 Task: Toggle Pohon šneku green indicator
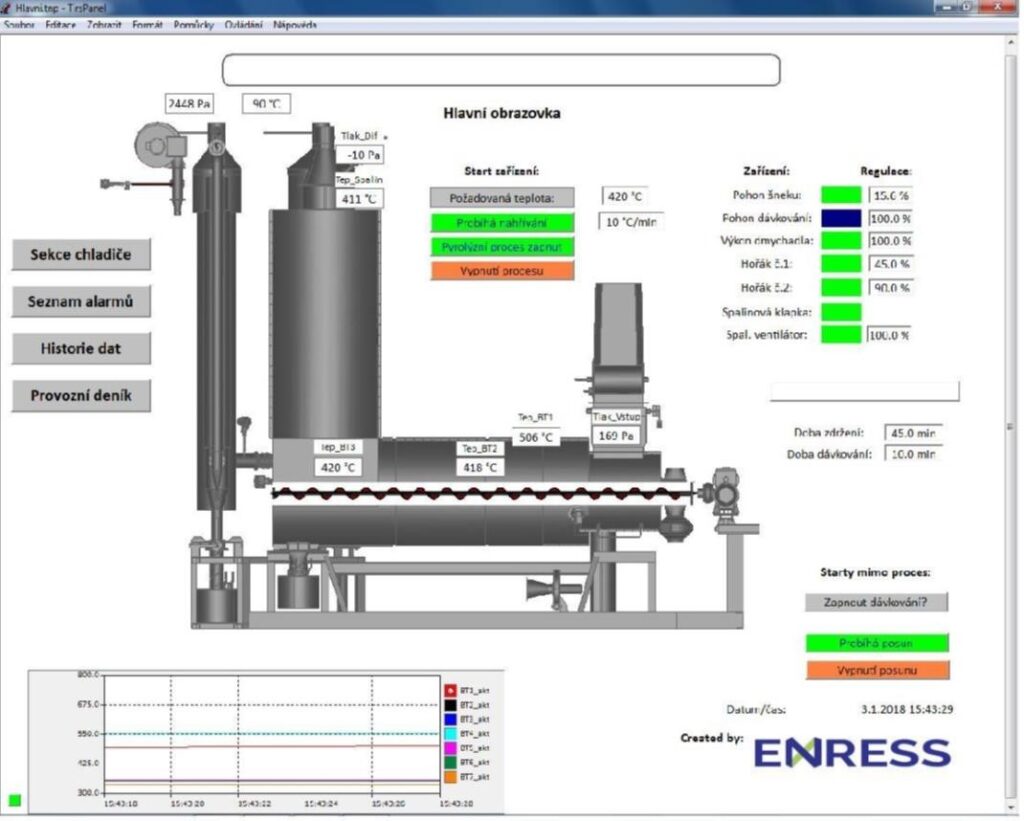(x=841, y=195)
